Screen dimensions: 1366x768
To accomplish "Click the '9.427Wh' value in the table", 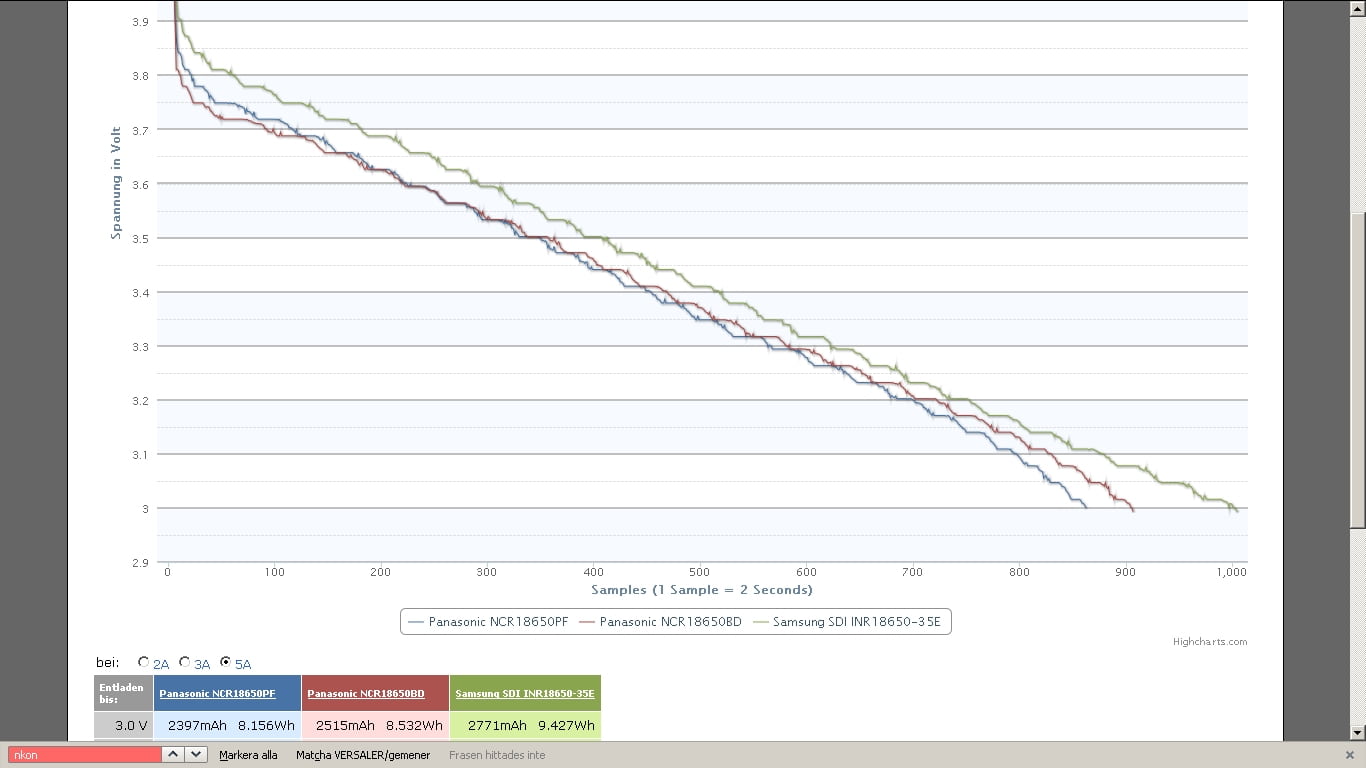I will (x=566, y=726).
